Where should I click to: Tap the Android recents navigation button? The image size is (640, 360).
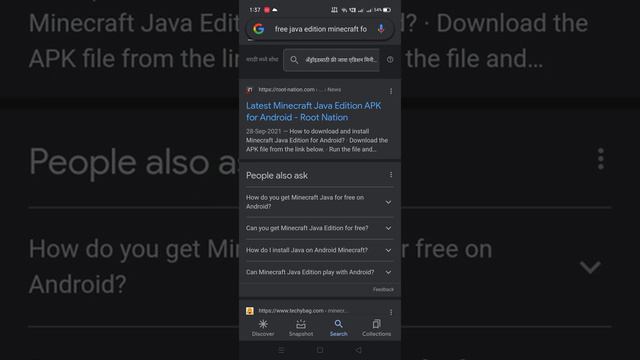click(281, 350)
